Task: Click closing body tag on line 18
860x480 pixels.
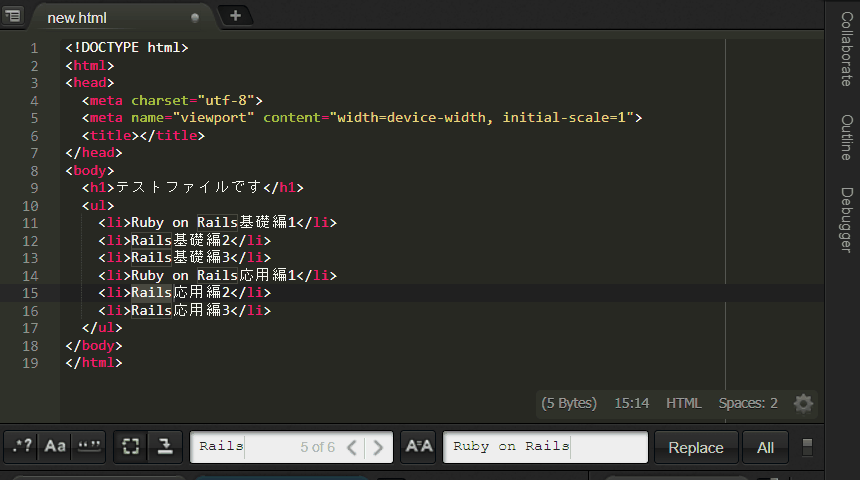Action: tap(94, 346)
